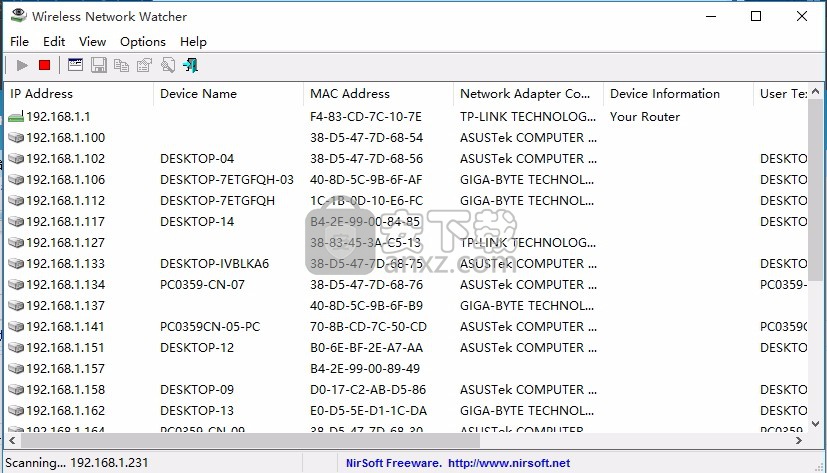827x473 pixels.
Task: Click the device icon of 192.168.1.157
Action: coord(16,369)
